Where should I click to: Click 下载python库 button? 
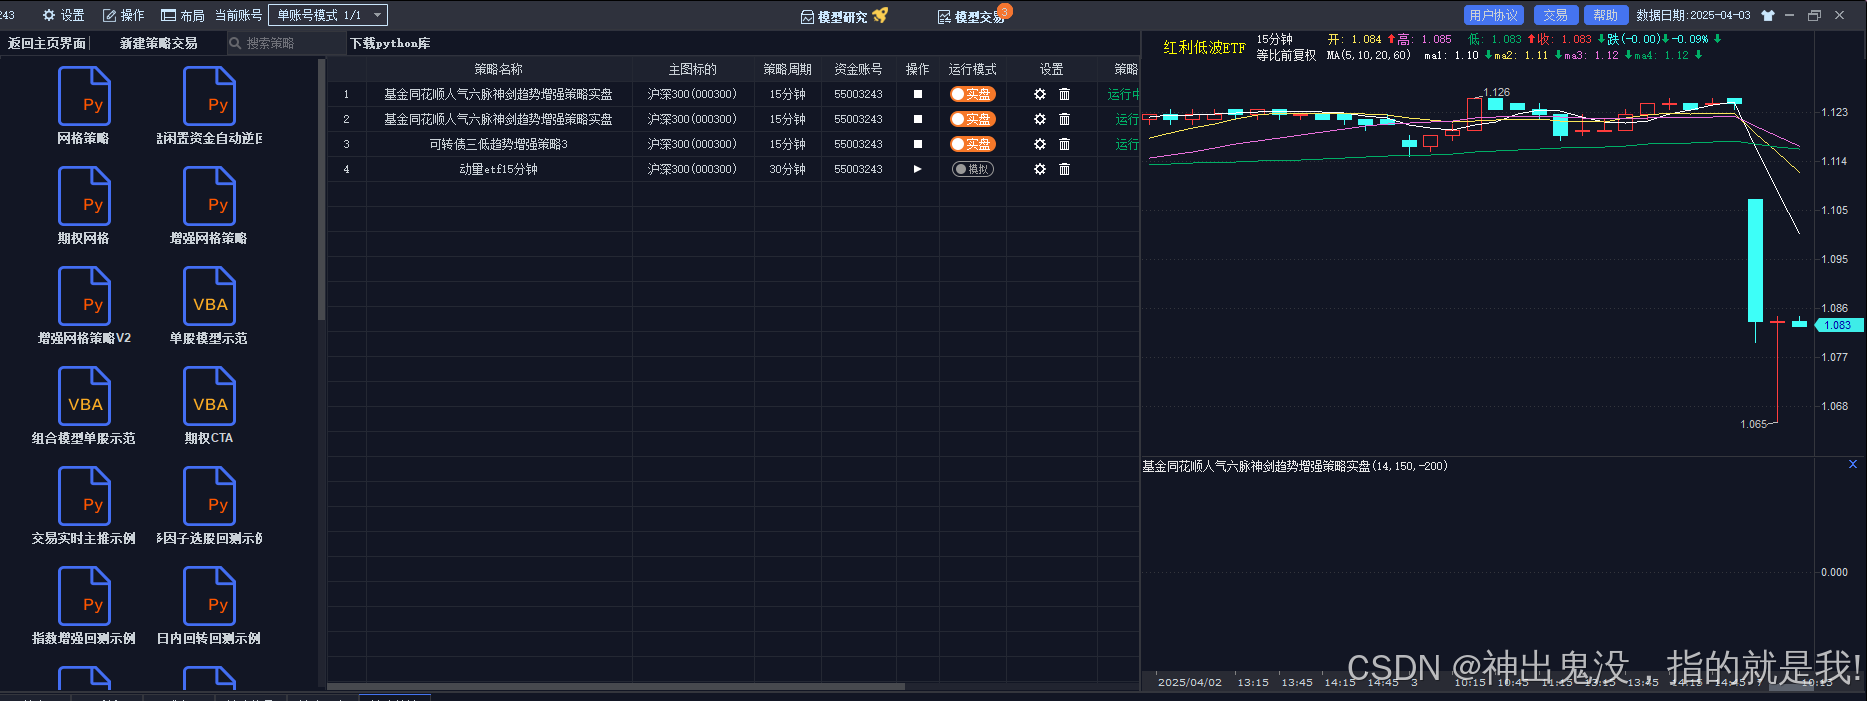(x=390, y=43)
